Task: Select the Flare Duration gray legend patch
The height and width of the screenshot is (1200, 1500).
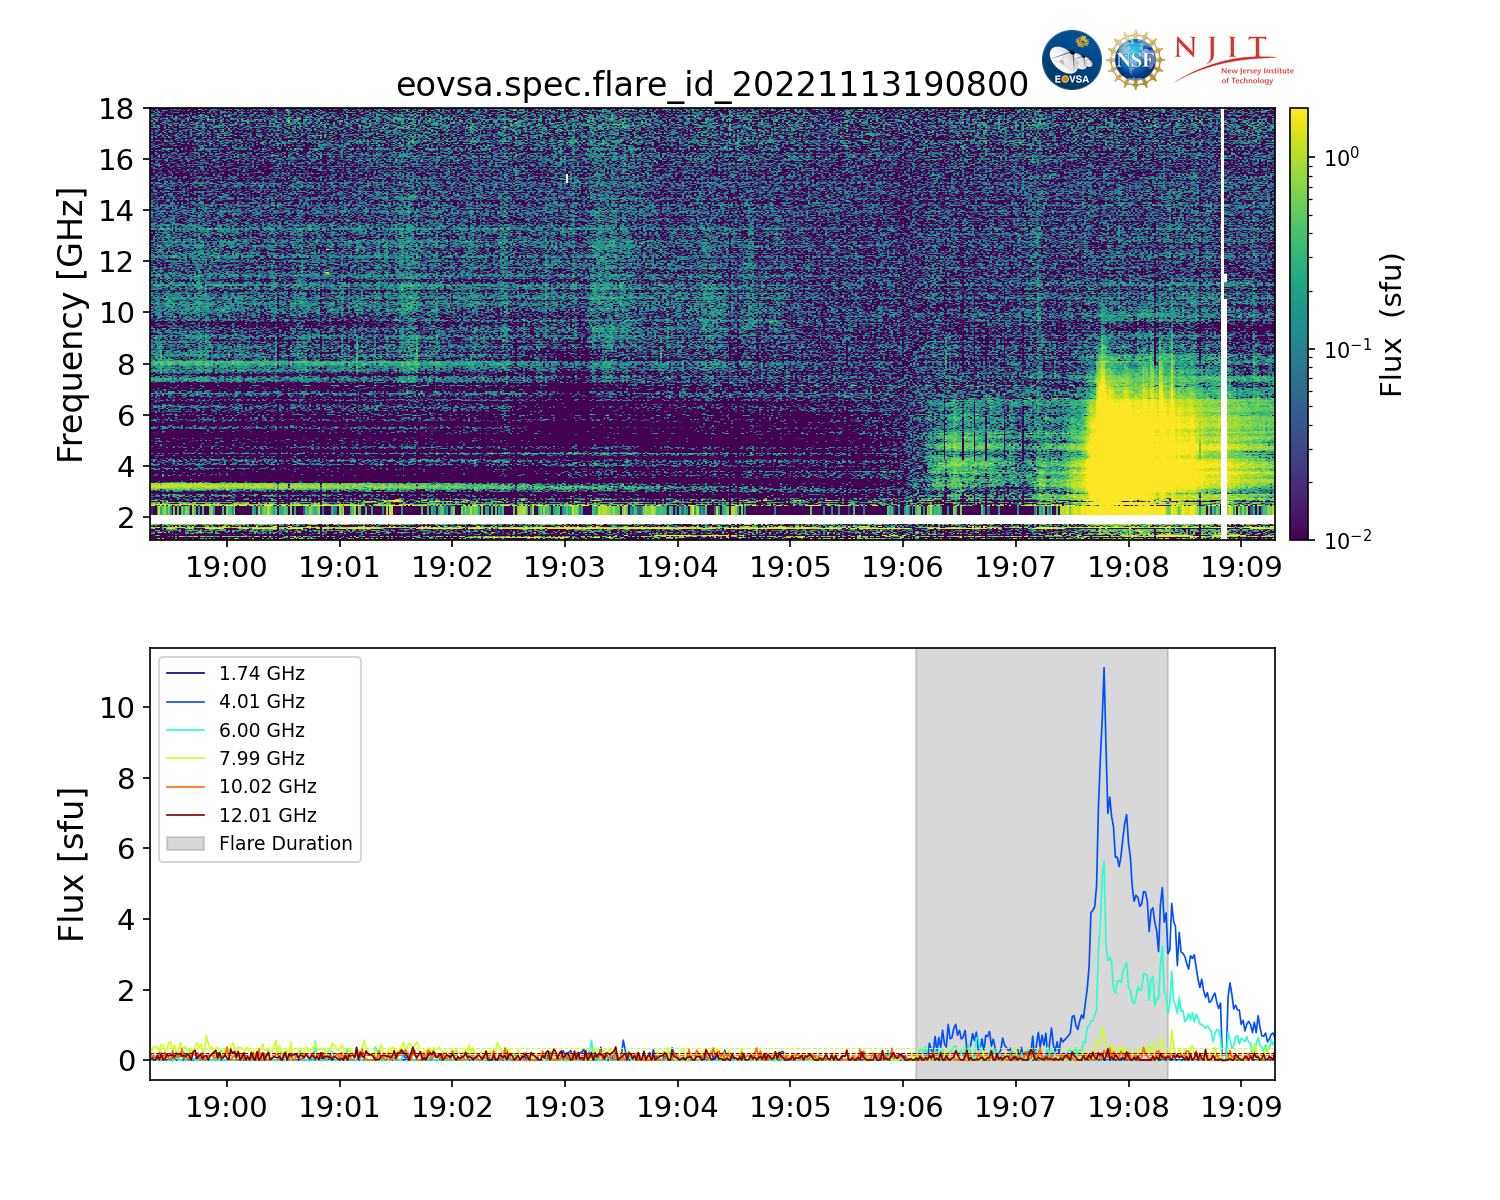Action: (185, 844)
